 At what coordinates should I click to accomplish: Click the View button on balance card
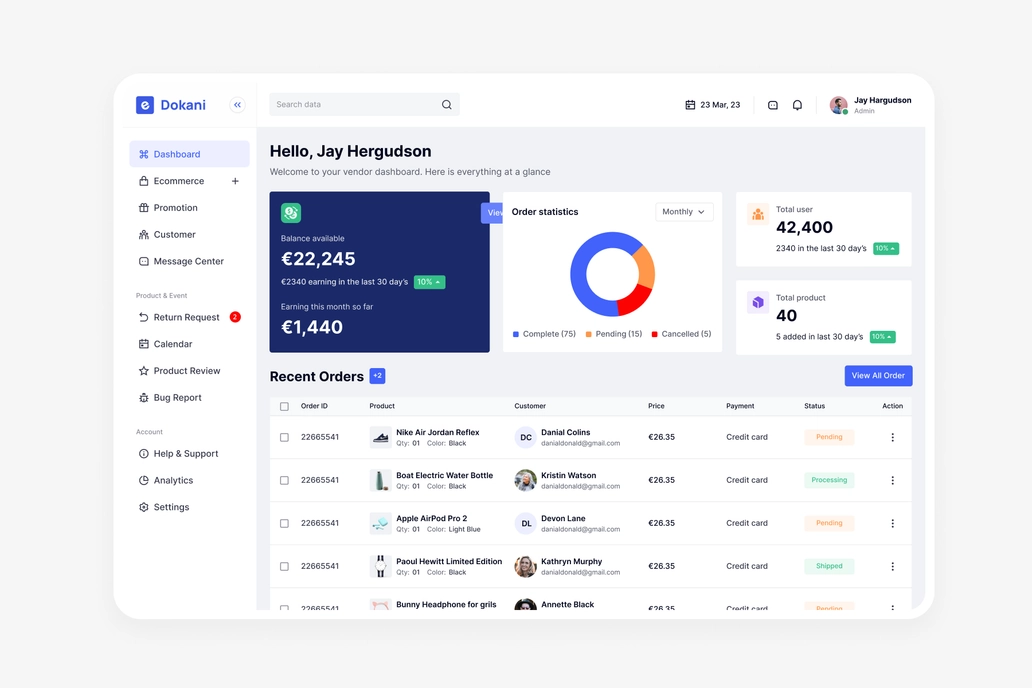click(492, 213)
